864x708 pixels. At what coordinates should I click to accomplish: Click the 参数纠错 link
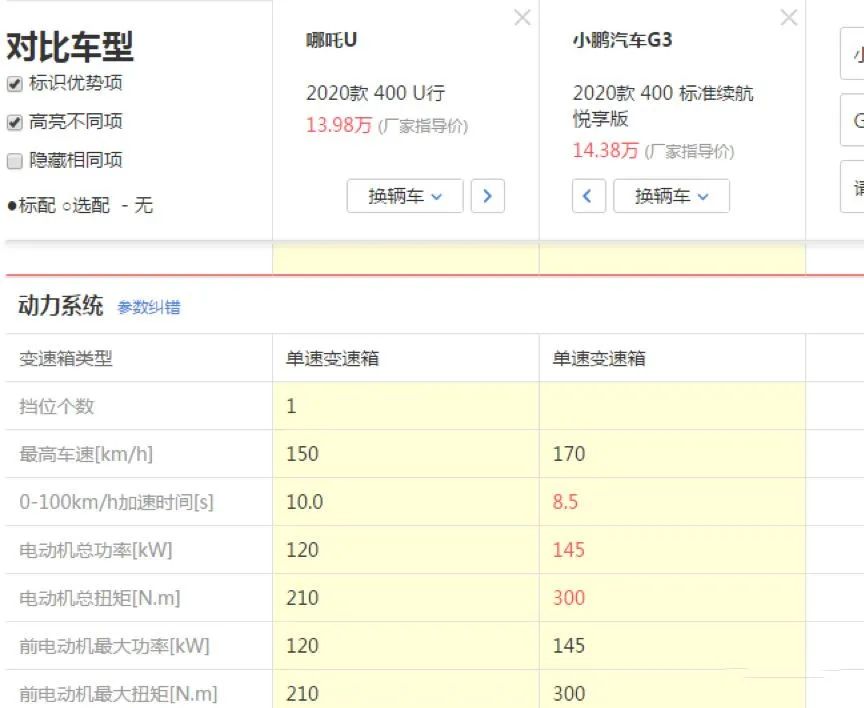click(149, 307)
